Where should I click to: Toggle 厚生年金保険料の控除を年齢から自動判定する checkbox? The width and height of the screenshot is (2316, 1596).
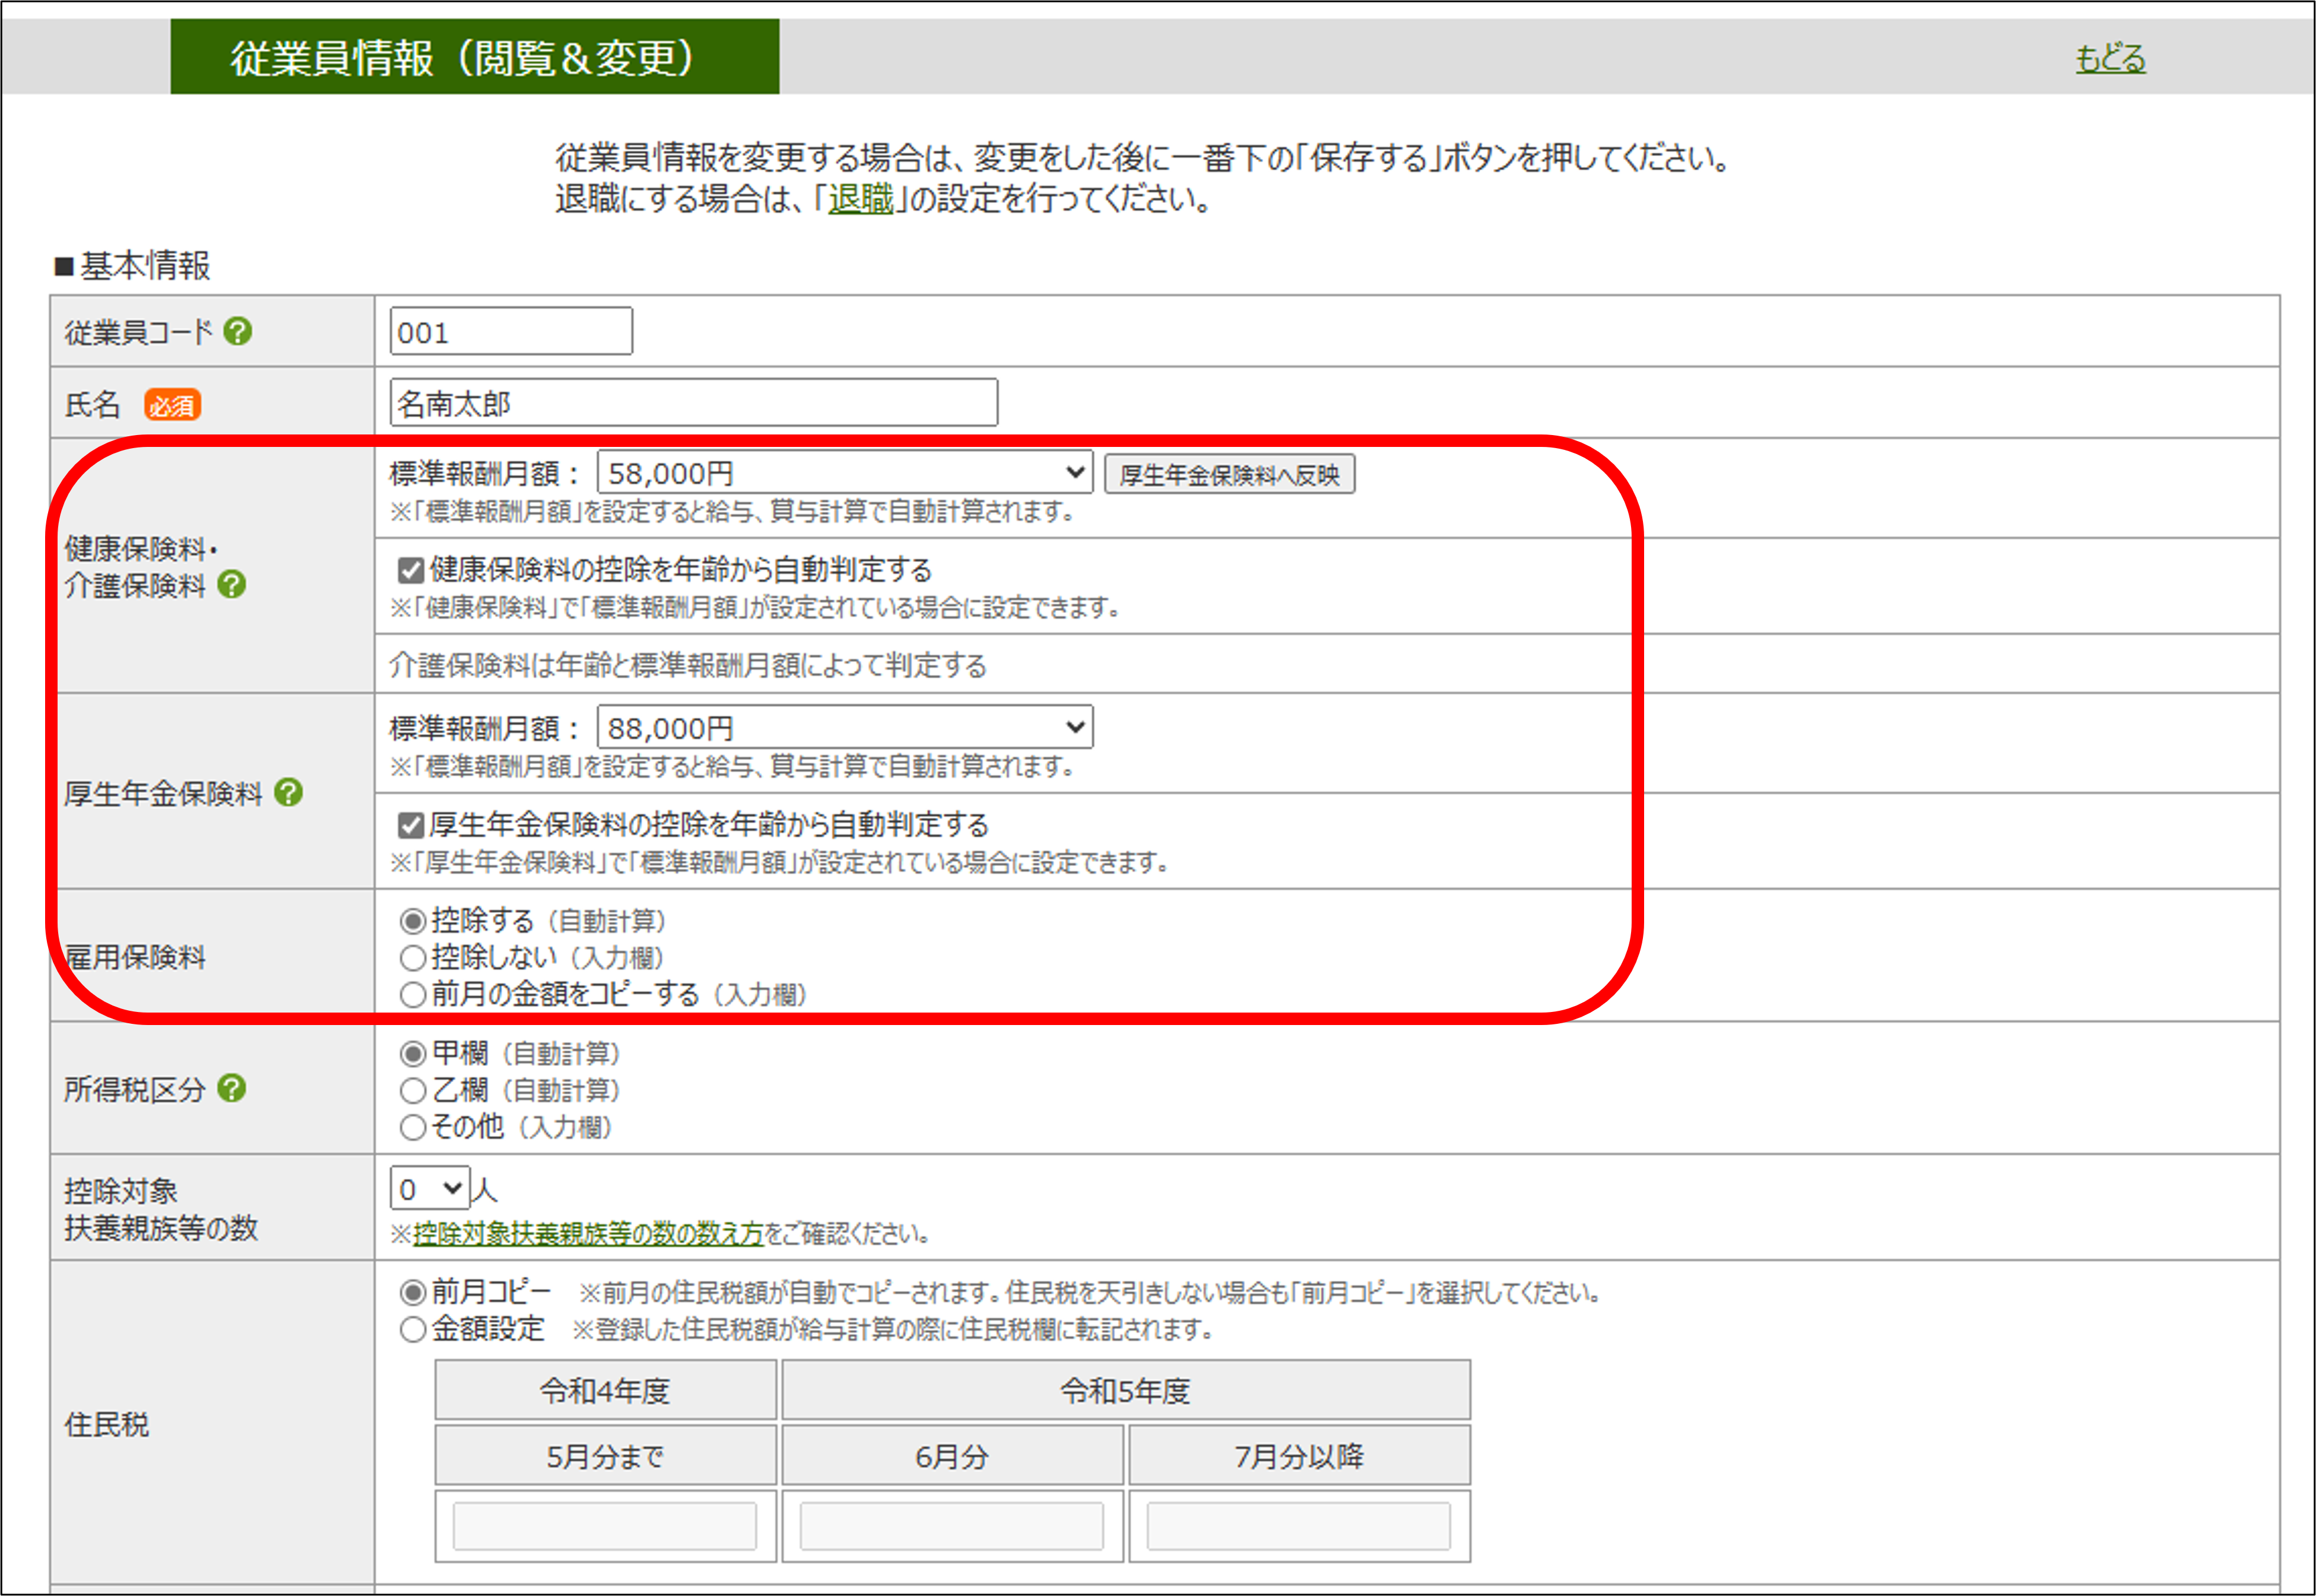410,825
